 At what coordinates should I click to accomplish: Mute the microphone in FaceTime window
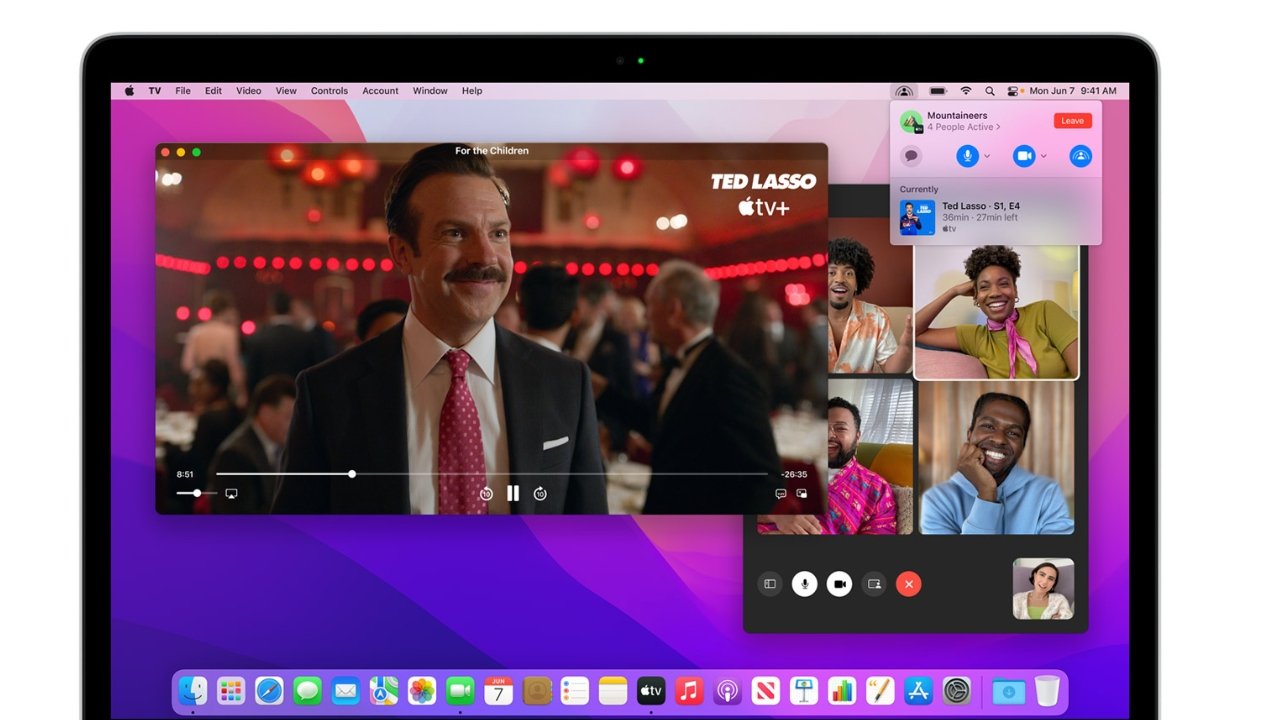[x=805, y=584]
